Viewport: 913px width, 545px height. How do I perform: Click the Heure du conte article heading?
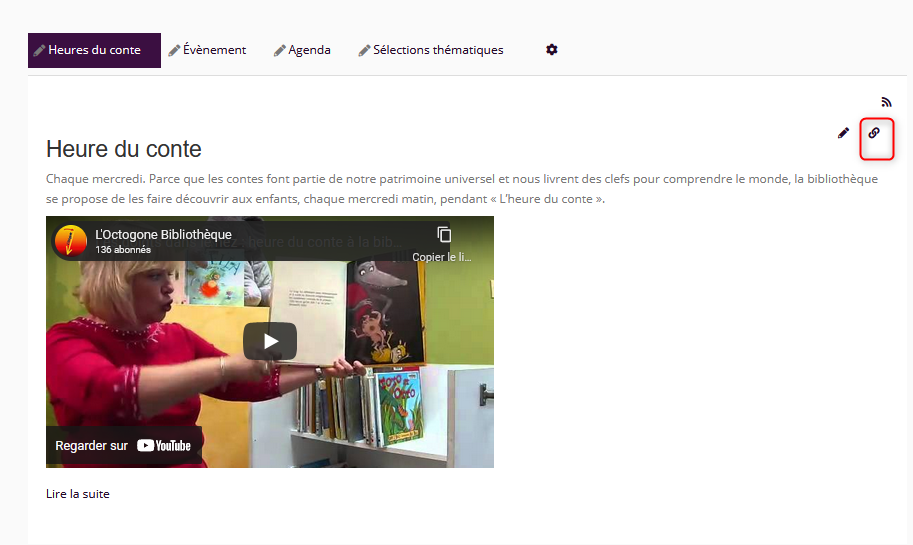pos(123,149)
